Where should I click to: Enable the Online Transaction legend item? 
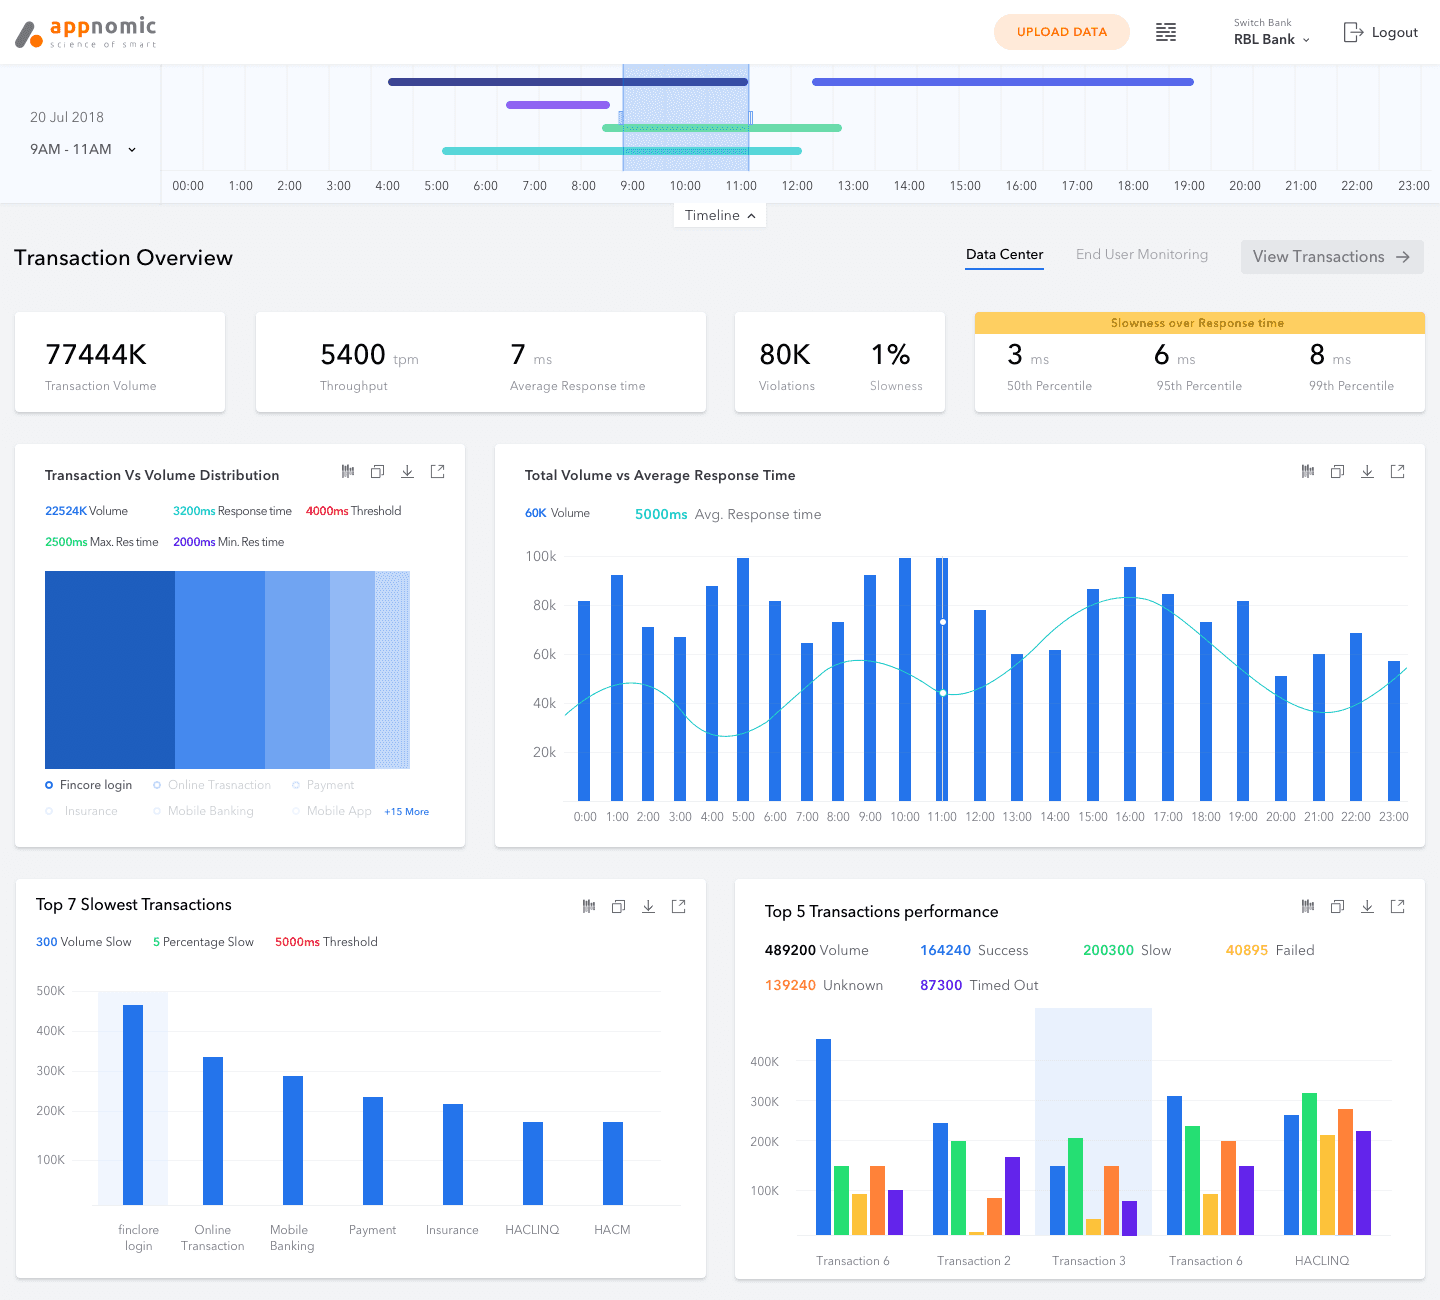click(x=212, y=785)
